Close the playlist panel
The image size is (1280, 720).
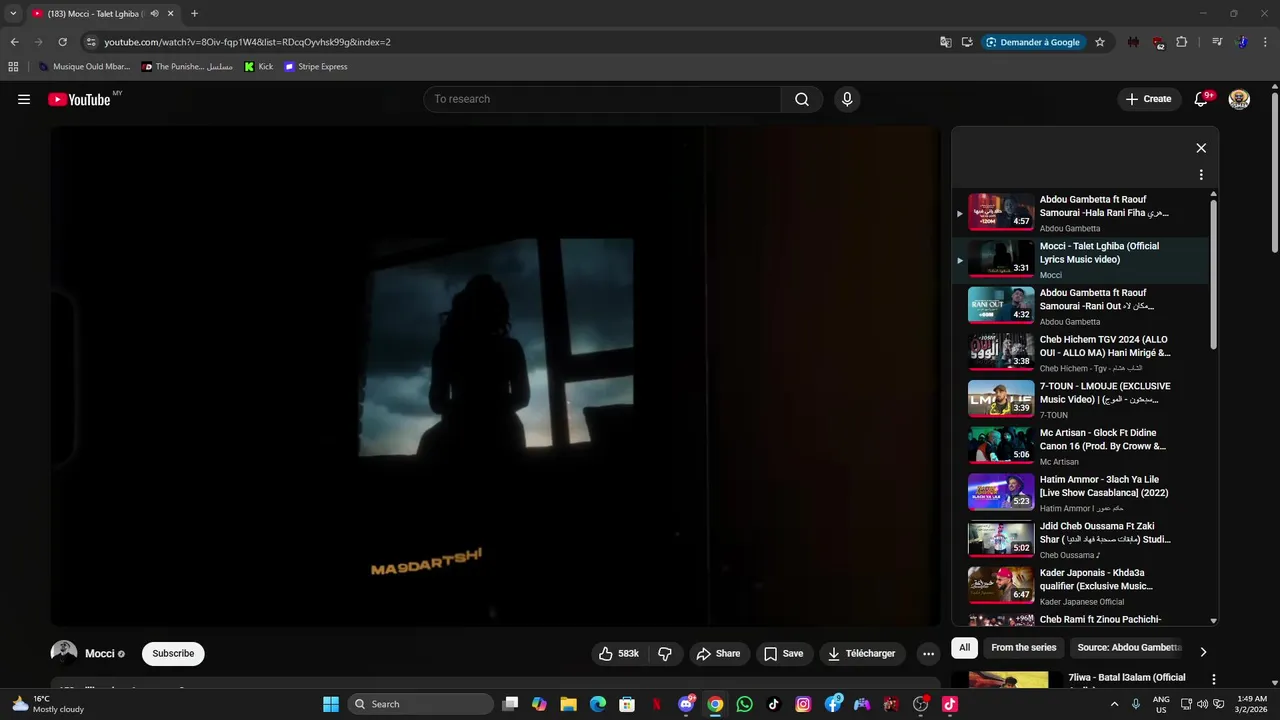(x=1201, y=148)
